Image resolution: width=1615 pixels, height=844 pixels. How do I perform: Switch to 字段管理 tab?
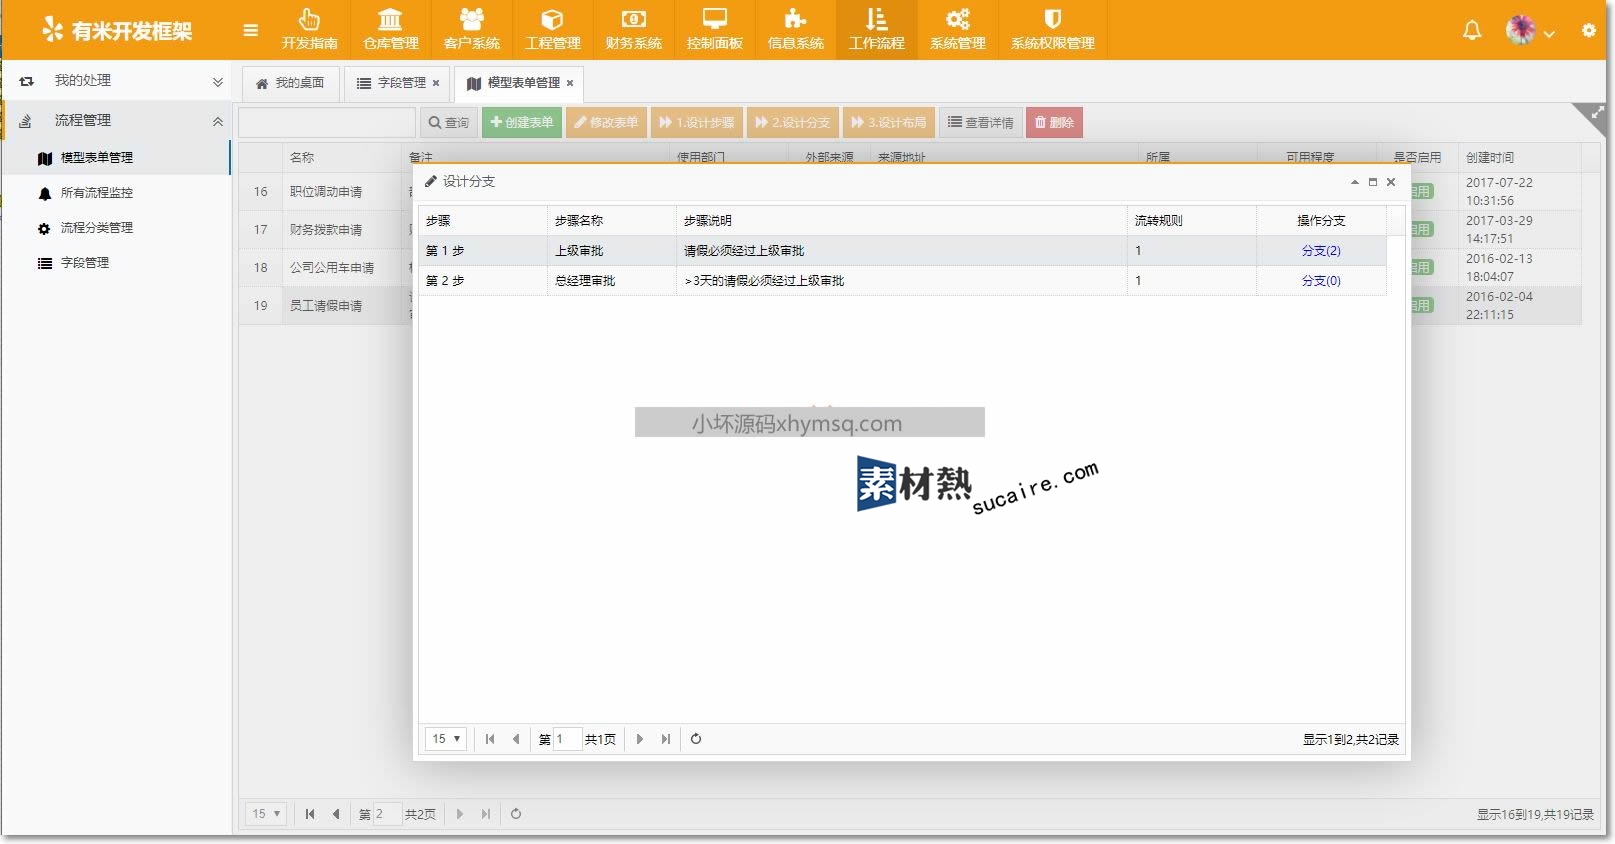(x=400, y=83)
